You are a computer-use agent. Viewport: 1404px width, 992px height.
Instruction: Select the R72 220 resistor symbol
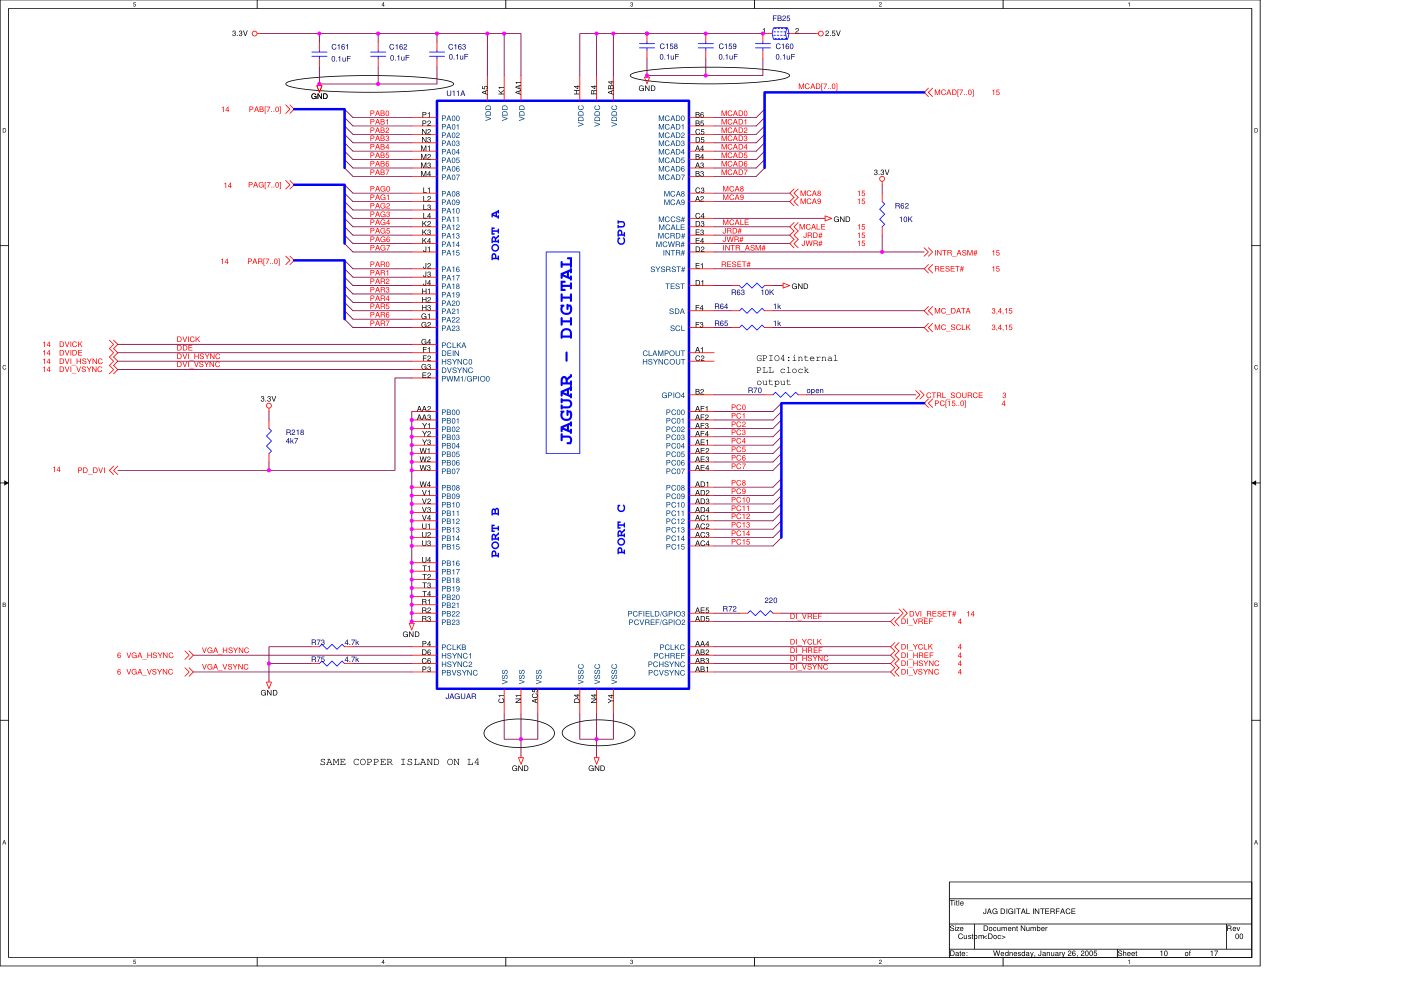click(761, 613)
